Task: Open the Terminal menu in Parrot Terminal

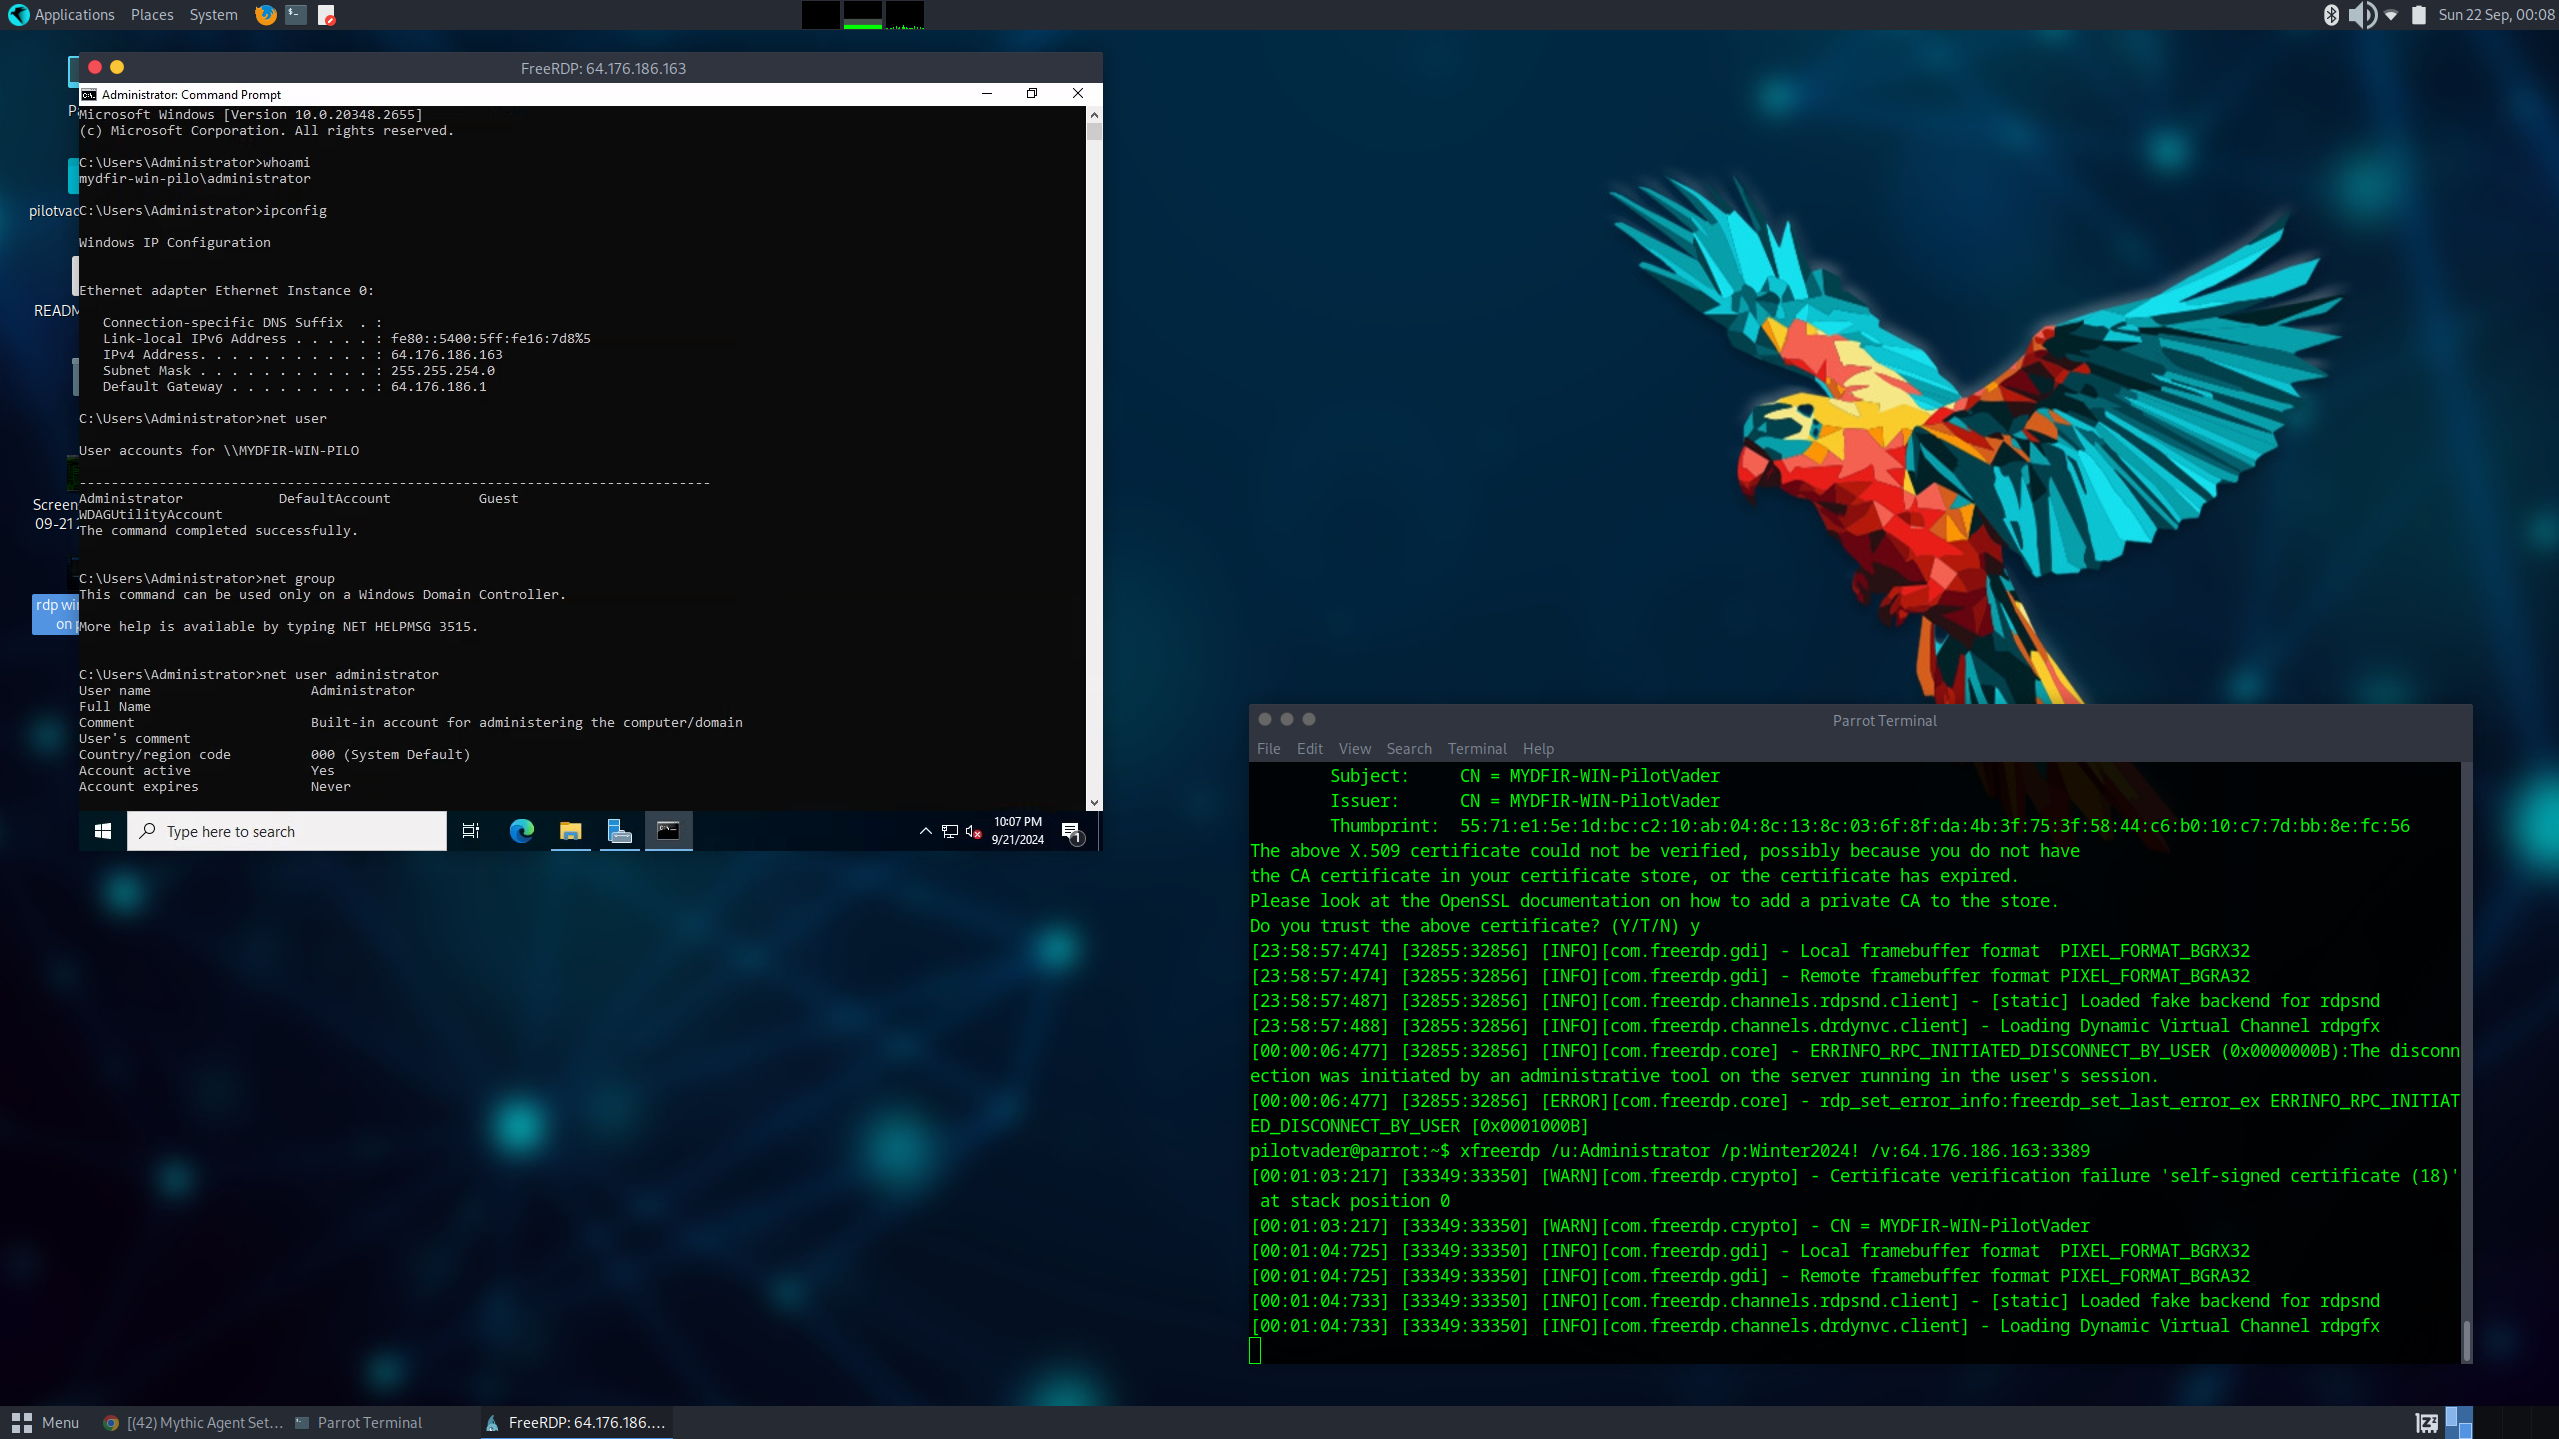Action: 1476,748
